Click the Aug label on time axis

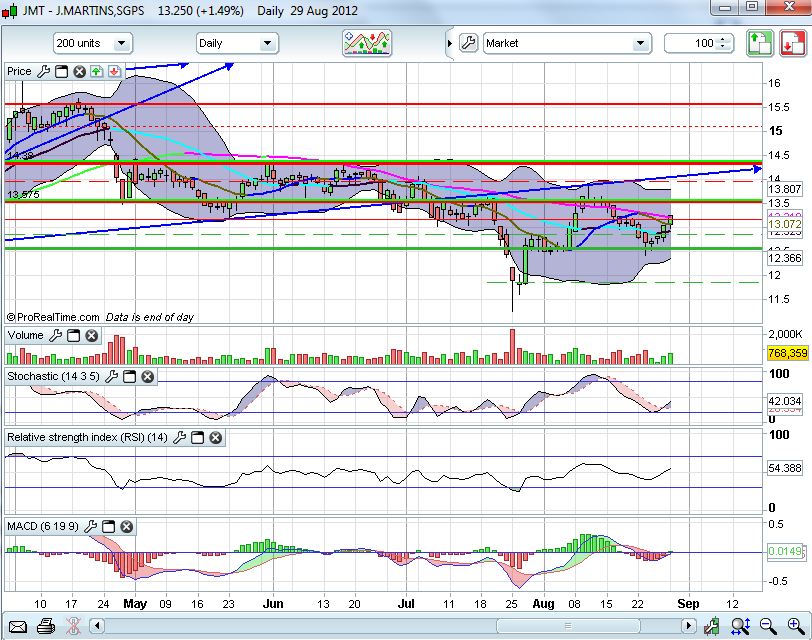point(544,604)
